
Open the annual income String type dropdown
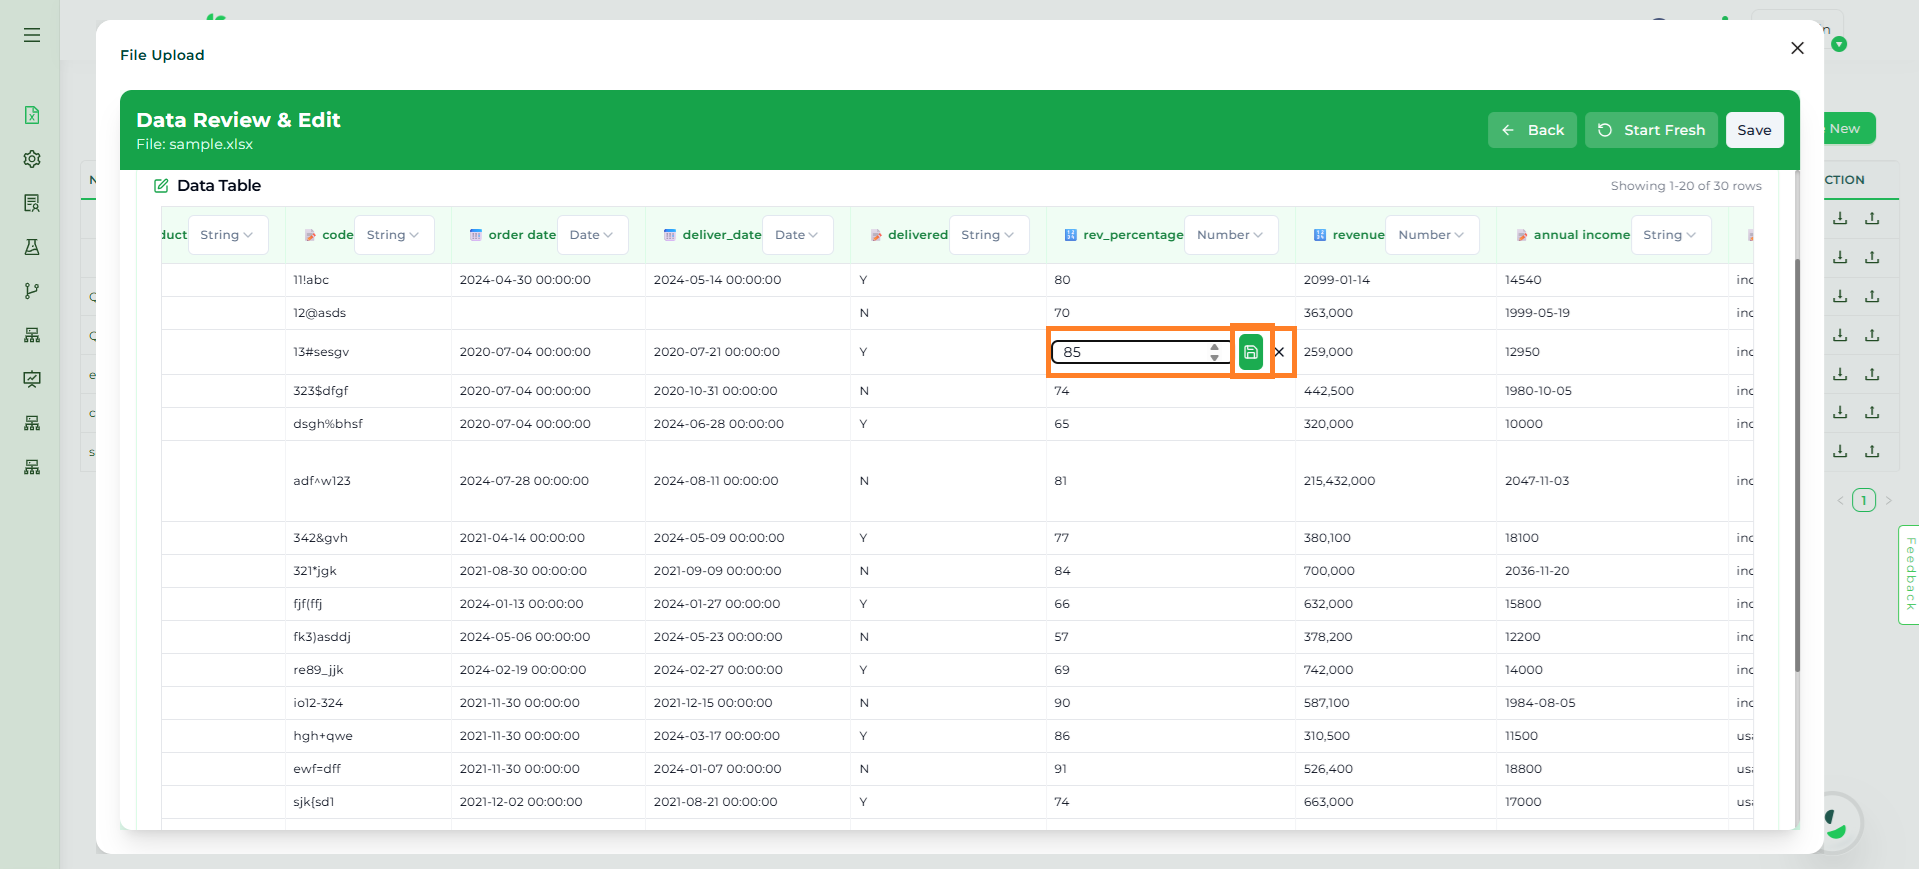pyautogui.click(x=1669, y=235)
